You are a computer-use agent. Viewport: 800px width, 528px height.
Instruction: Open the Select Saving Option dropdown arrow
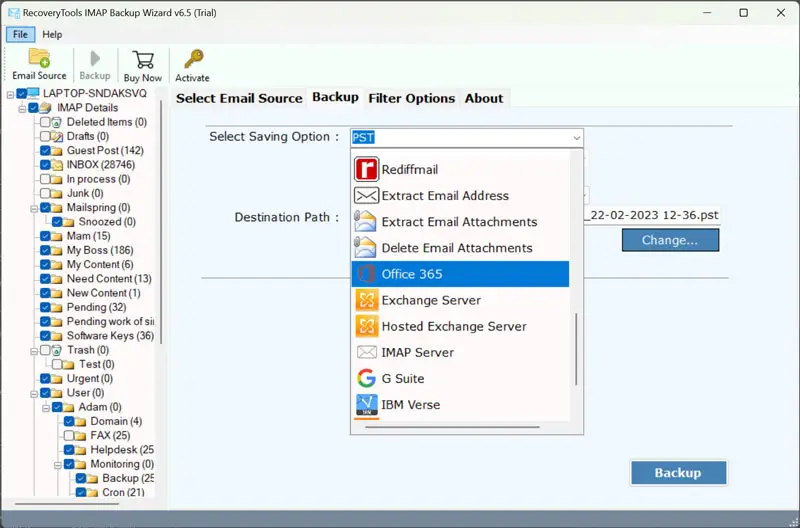pyautogui.click(x=576, y=138)
